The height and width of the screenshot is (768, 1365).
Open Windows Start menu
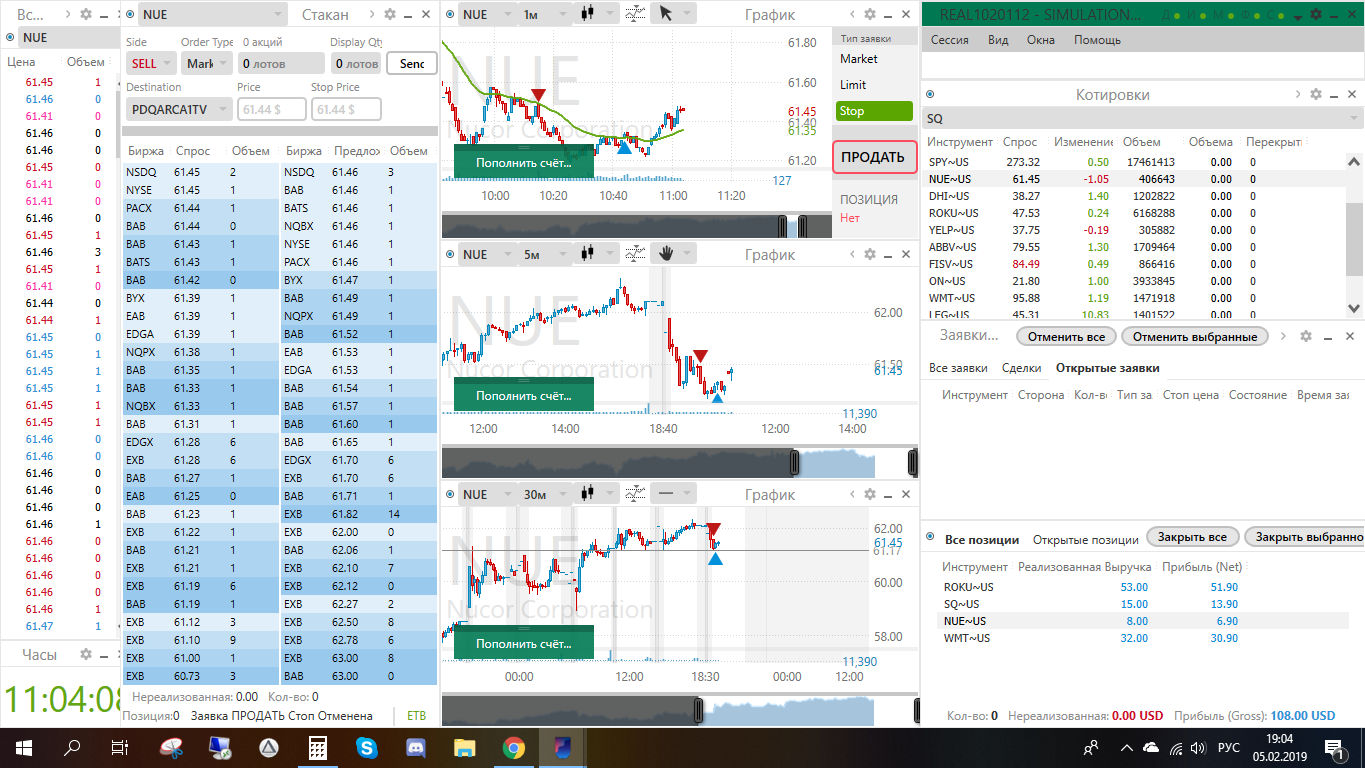[23, 747]
